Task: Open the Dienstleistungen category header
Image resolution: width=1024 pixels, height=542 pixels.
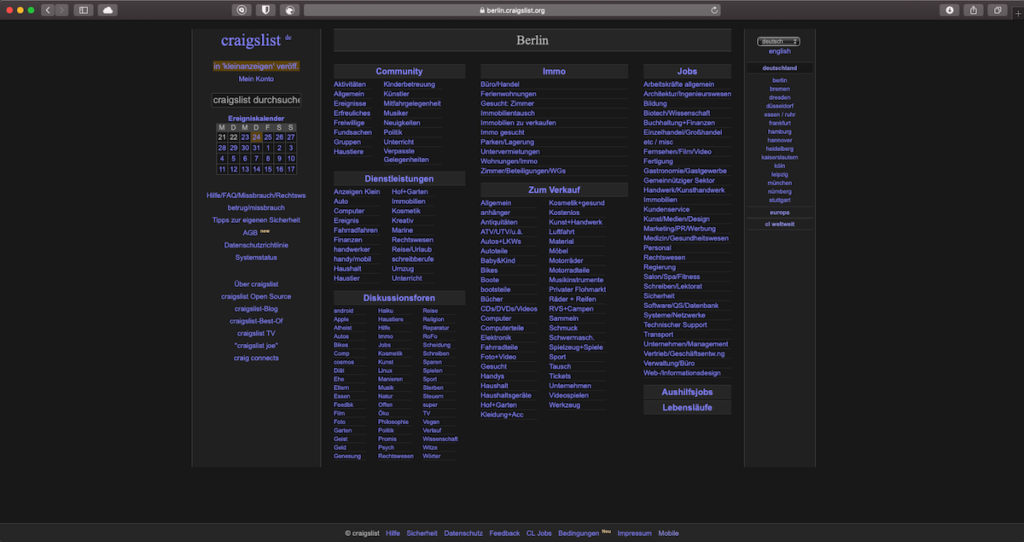Action: pos(399,178)
